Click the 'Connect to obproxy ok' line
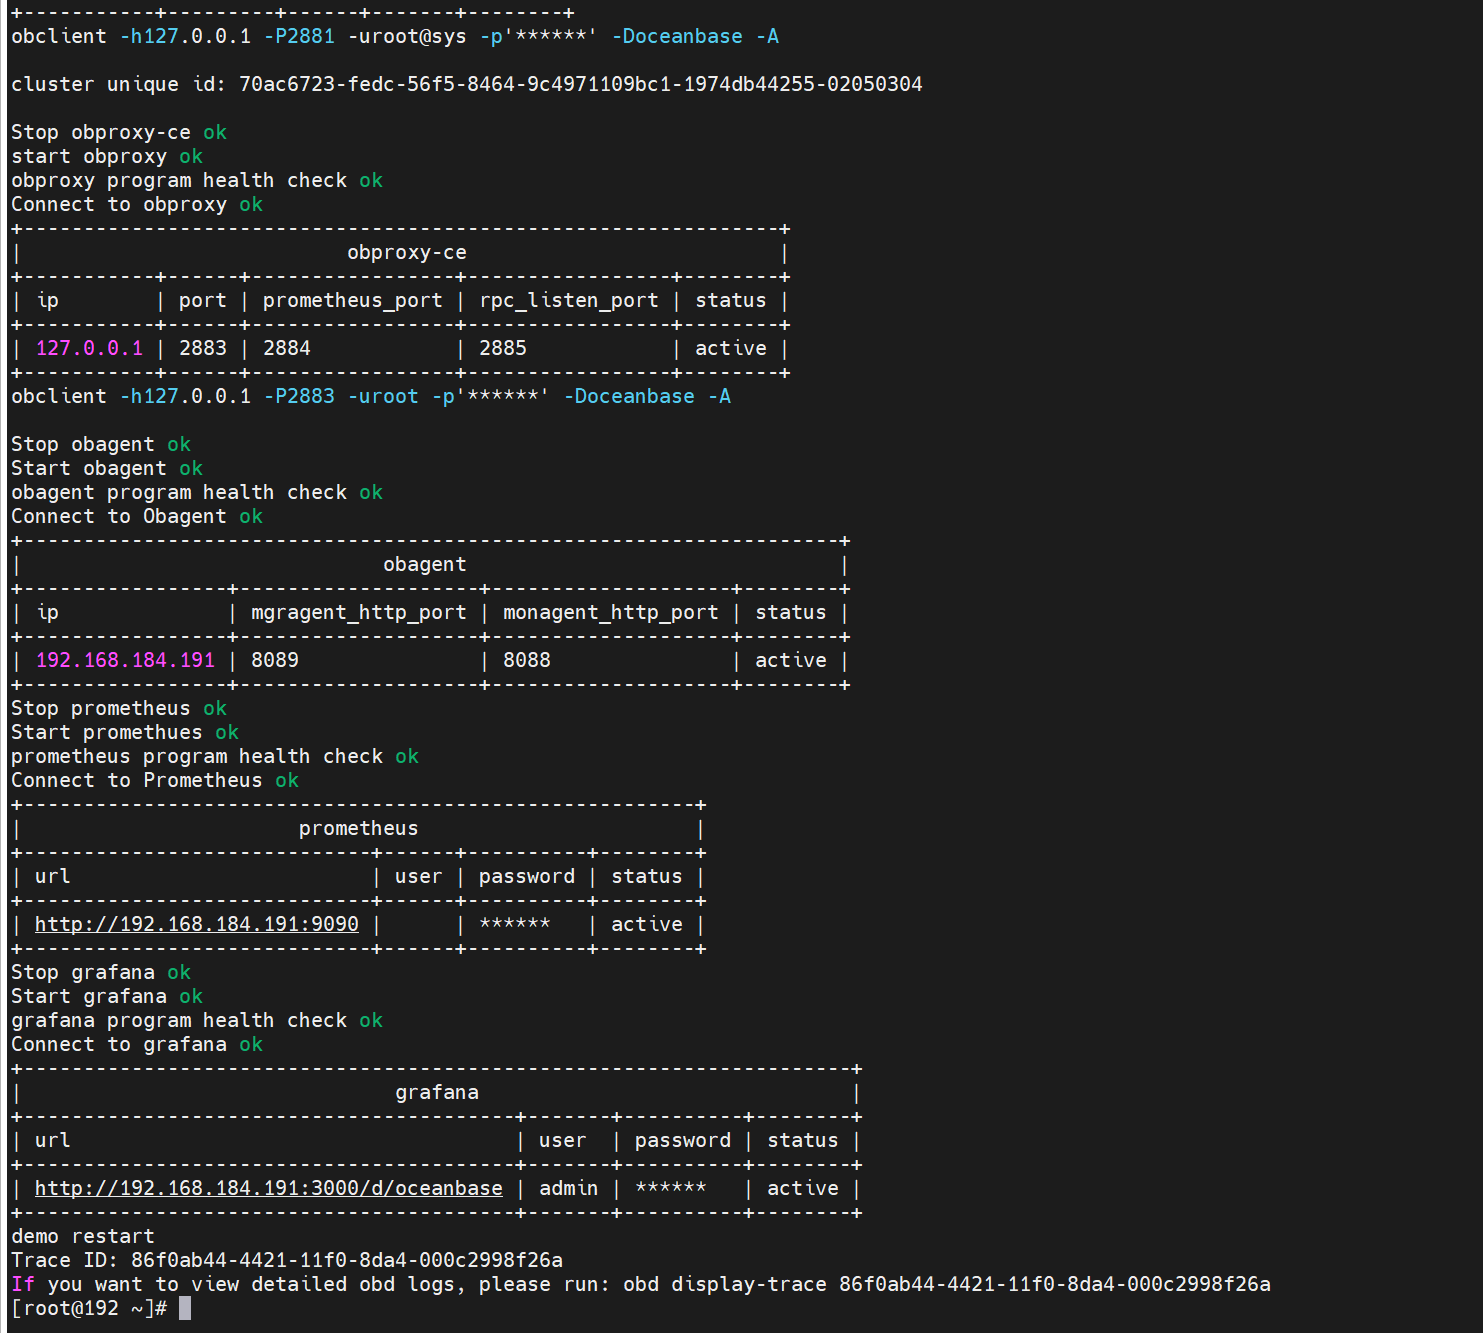The image size is (1483, 1333). point(137,204)
